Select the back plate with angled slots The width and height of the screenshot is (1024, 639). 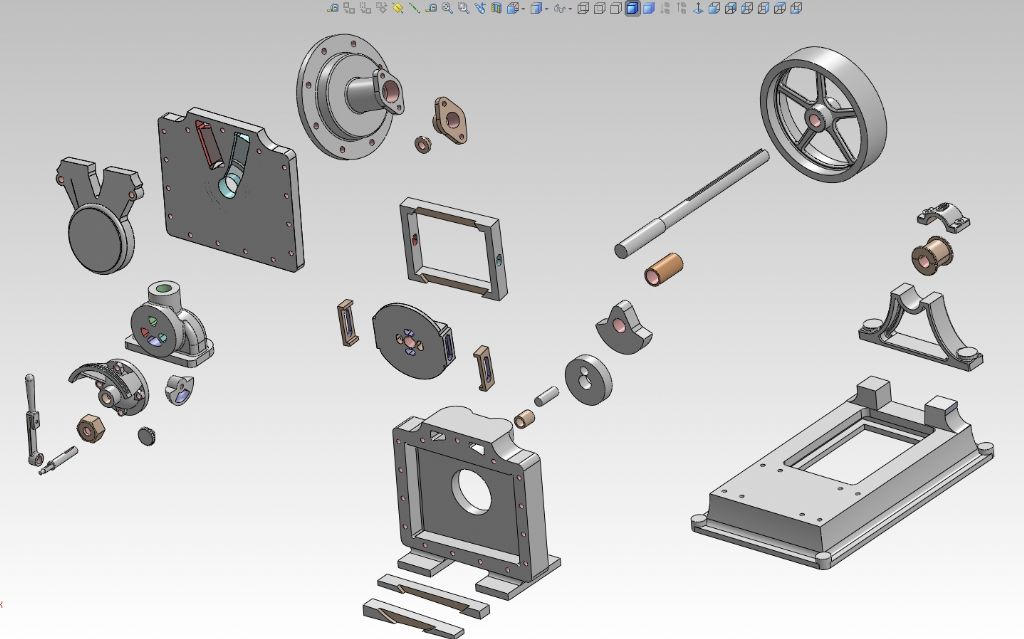click(231, 189)
